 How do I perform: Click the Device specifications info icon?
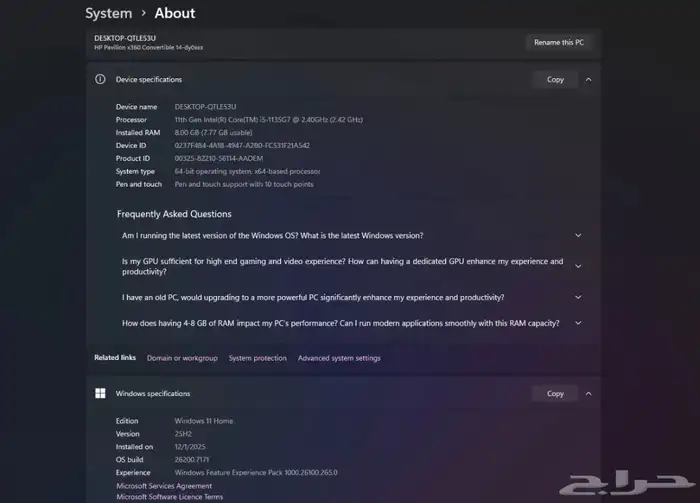coord(100,79)
